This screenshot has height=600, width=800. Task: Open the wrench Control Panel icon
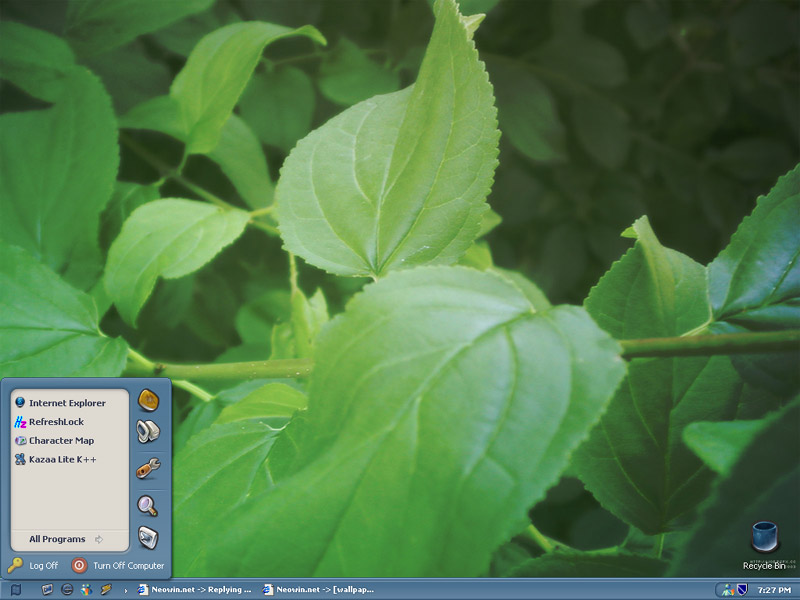coord(148,468)
